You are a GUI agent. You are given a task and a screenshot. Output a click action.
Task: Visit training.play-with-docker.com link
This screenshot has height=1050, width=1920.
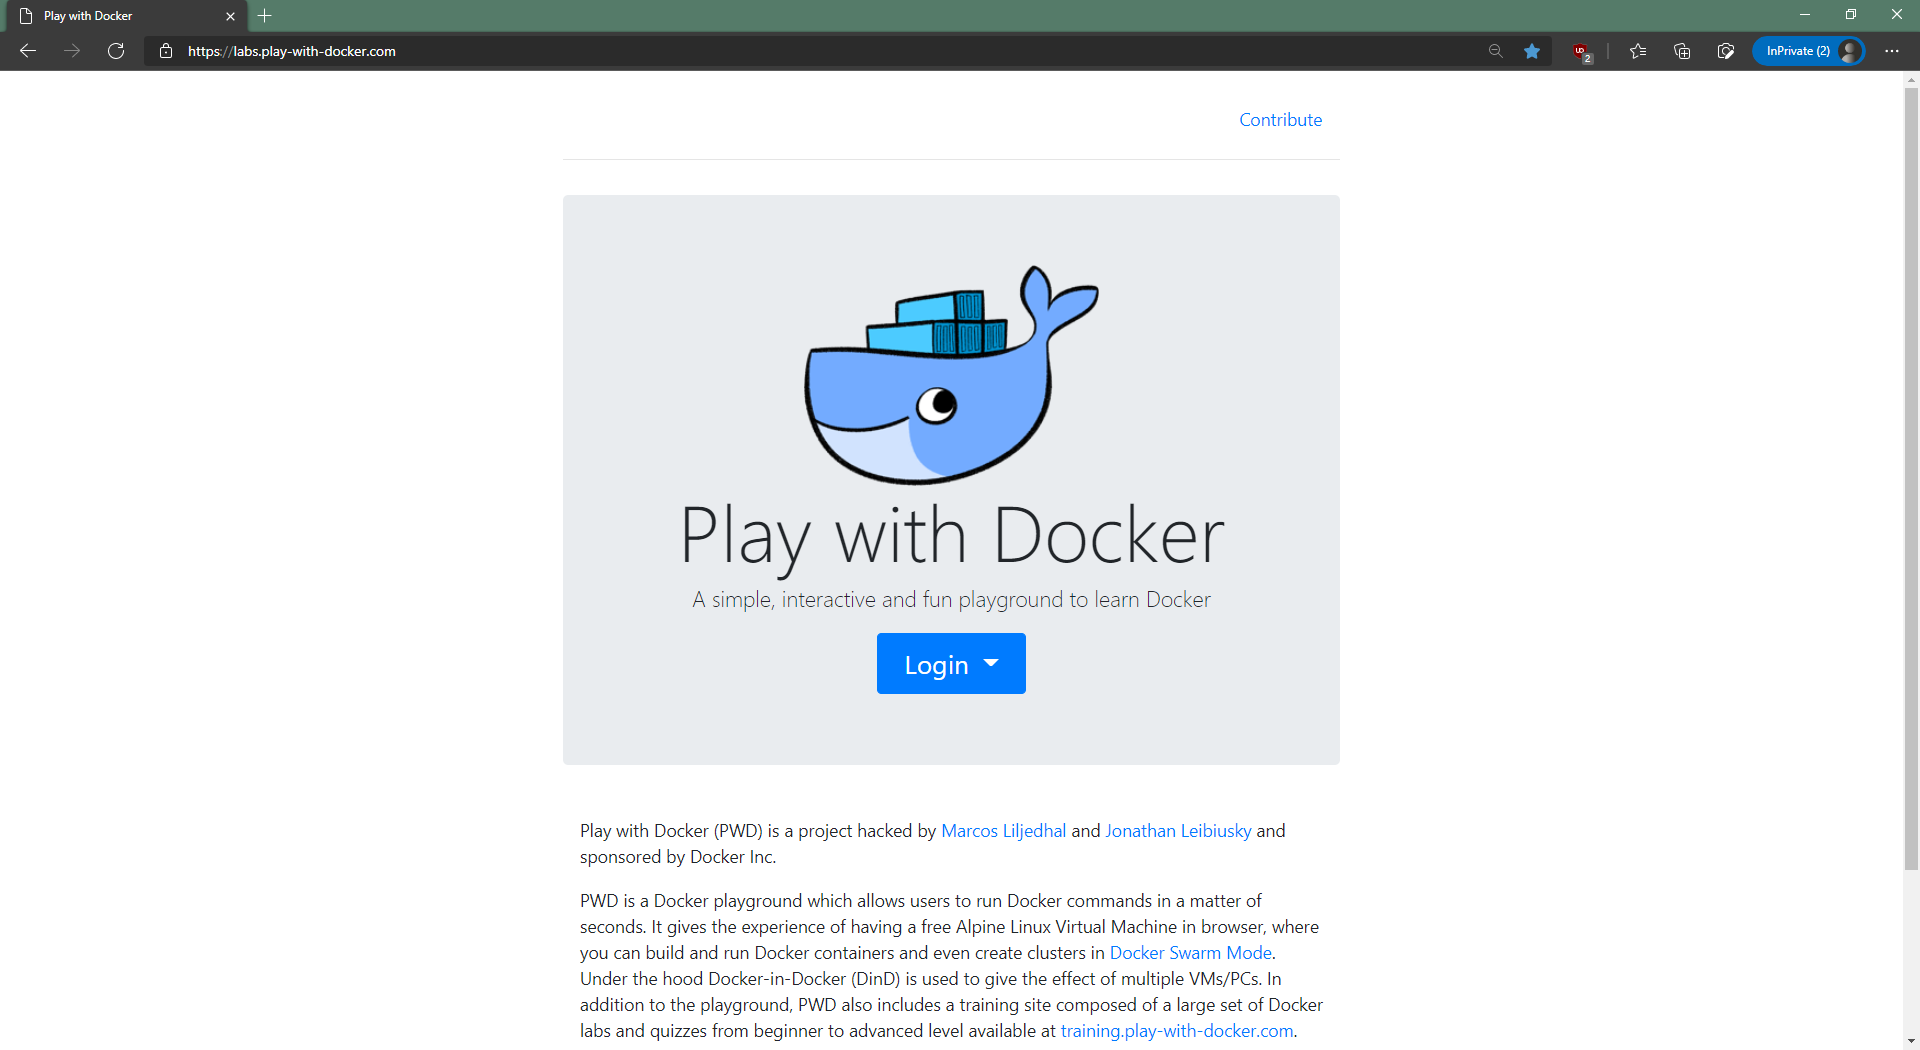(x=1177, y=1031)
